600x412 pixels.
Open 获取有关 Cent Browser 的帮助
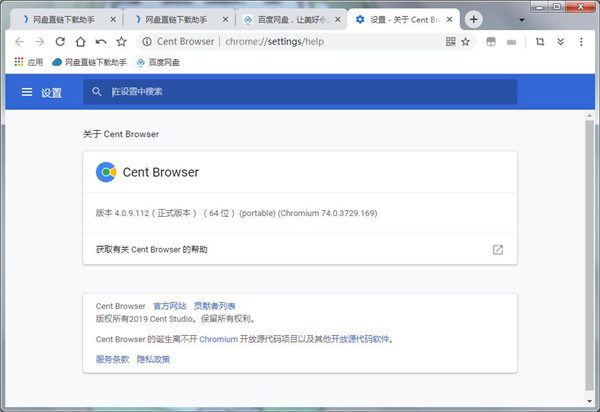[300, 249]
